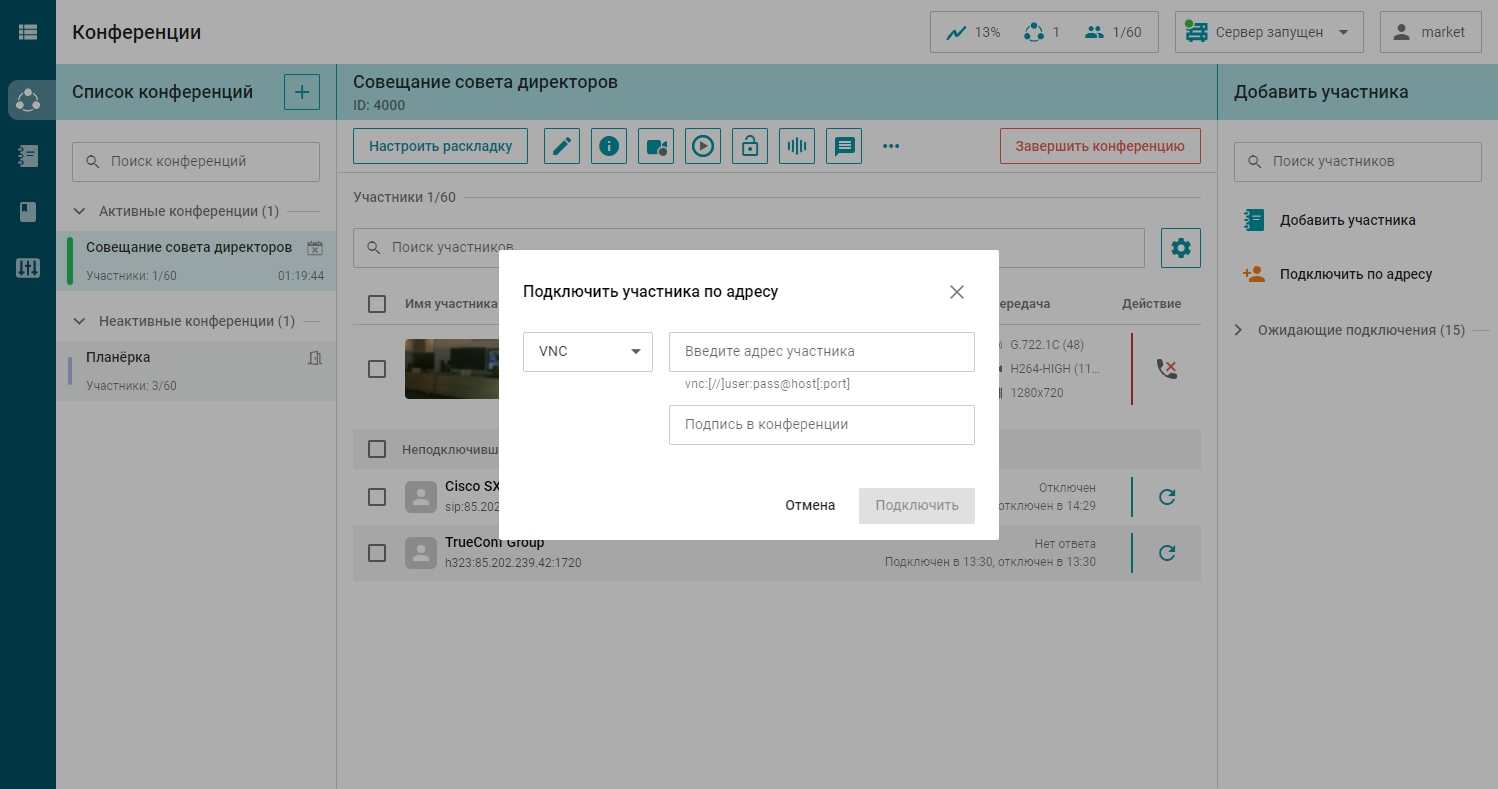
Task: Click the participants gear settings icon
Action: pyautogui.click(x=1180, y=248)
